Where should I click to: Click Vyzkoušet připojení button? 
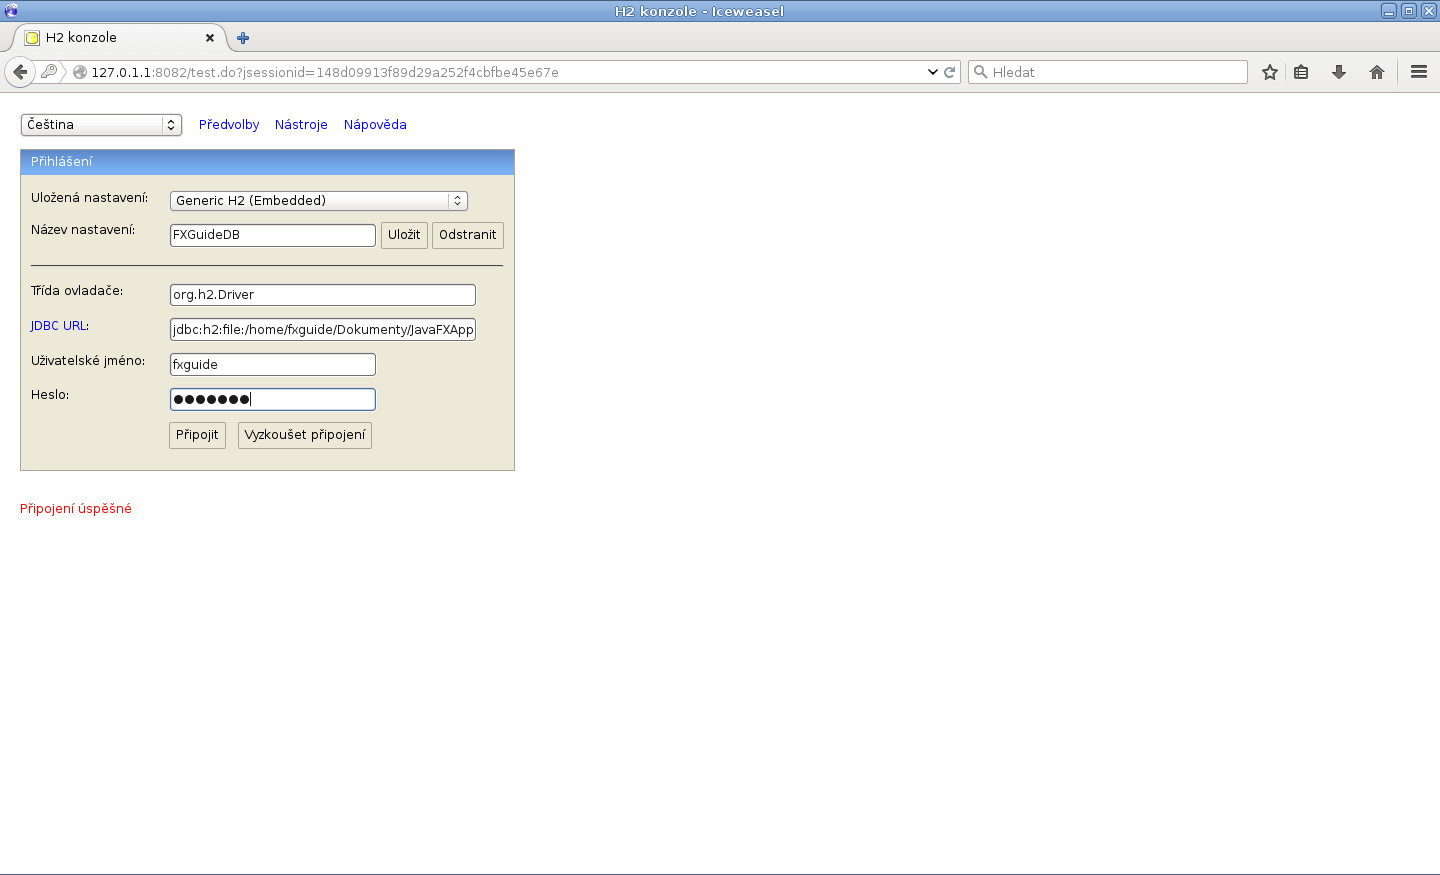pyautogui.click(x=305, y=435)
